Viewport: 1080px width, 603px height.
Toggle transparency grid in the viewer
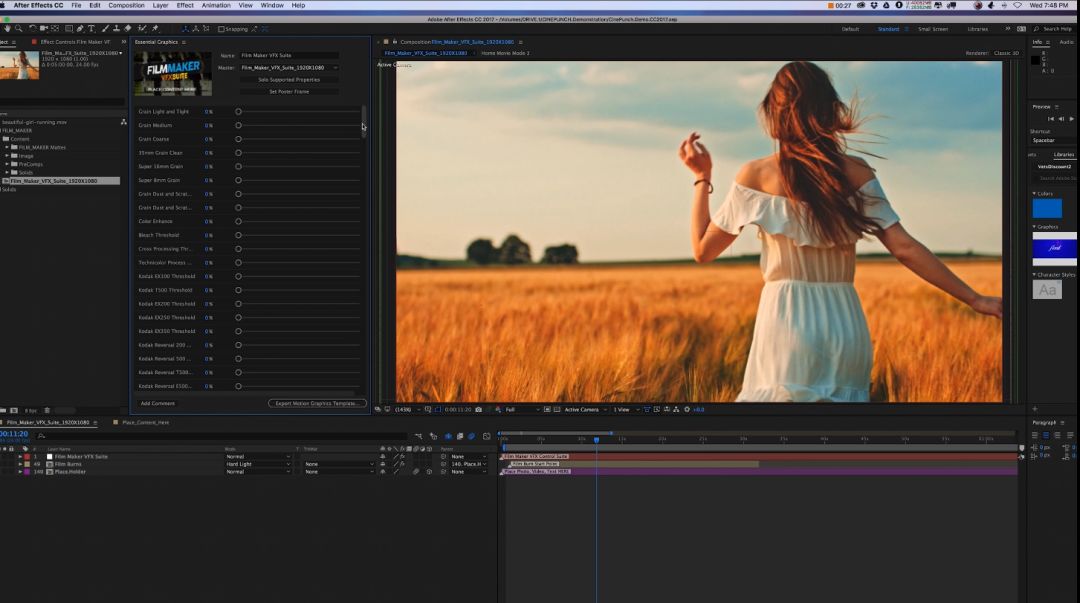(x=557, y=409)
